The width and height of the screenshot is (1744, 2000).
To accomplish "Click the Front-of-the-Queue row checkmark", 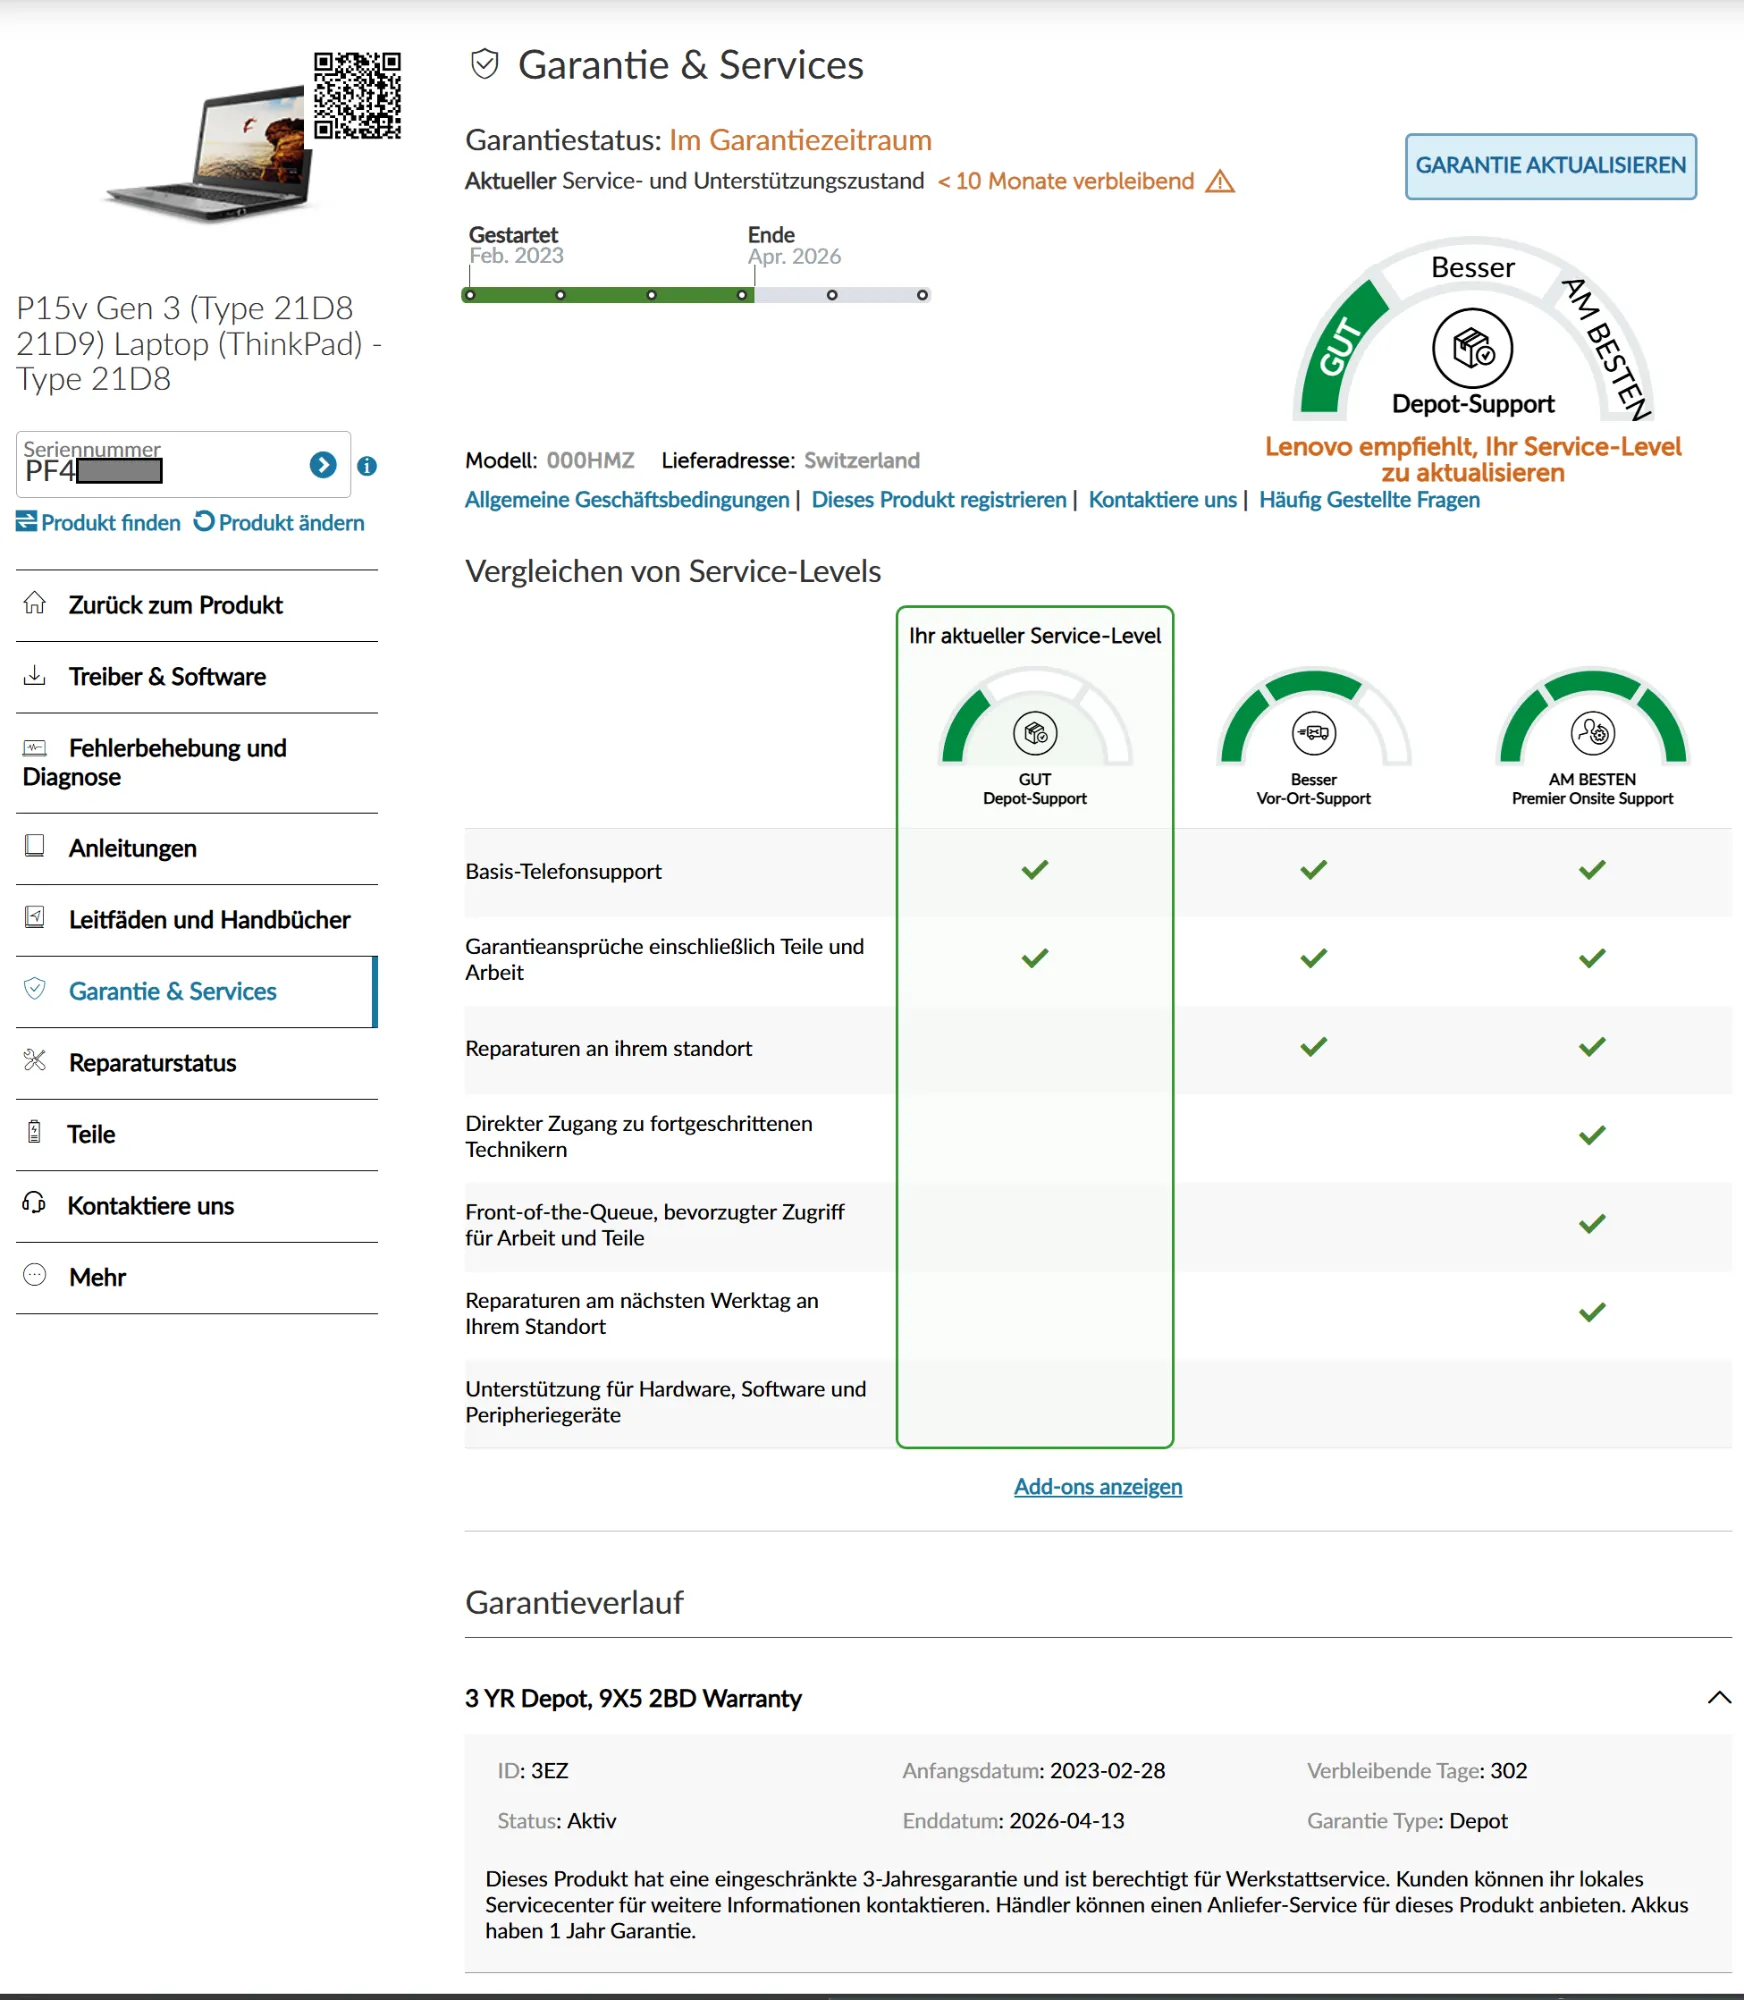I will coord(1592,1224).
